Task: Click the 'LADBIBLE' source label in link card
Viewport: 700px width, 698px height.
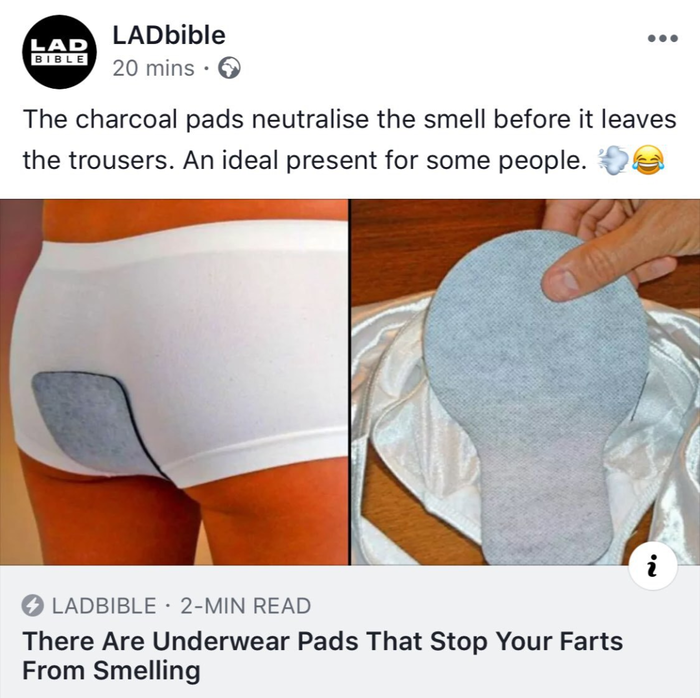Action: (x=104, y=606)
